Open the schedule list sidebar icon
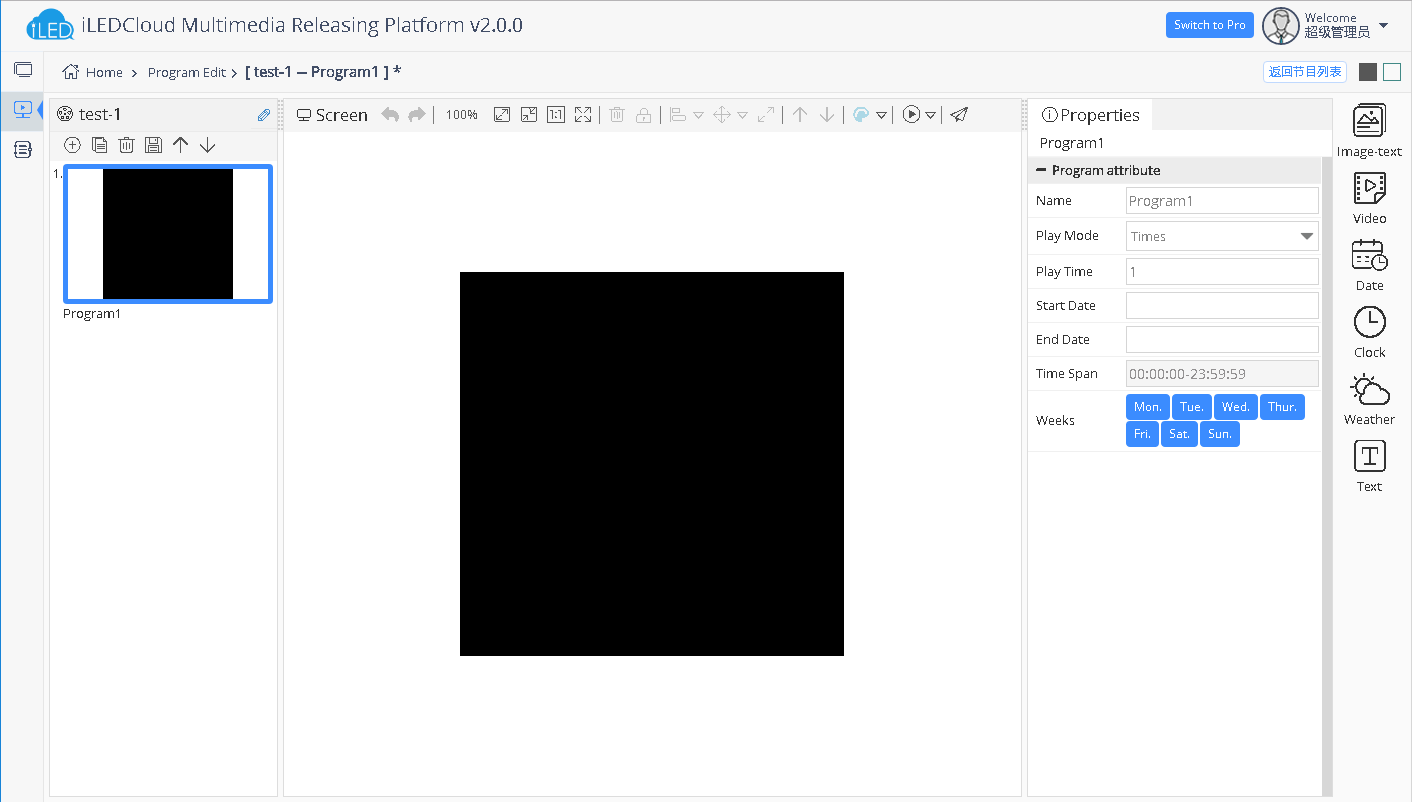This screenshot has height=802, width=1412. click(22, 149)
